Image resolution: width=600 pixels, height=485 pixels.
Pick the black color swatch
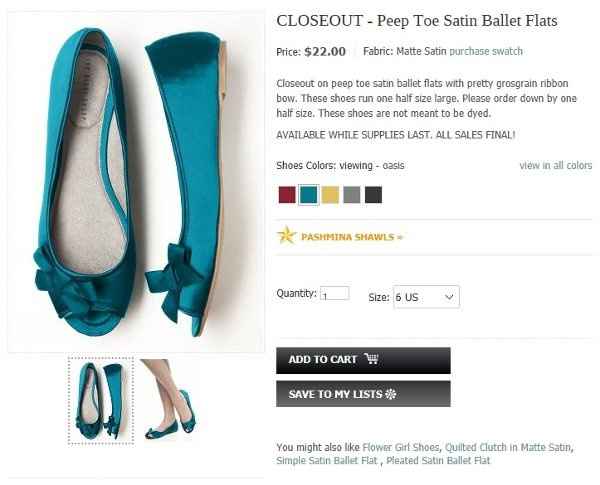point(373,195)
